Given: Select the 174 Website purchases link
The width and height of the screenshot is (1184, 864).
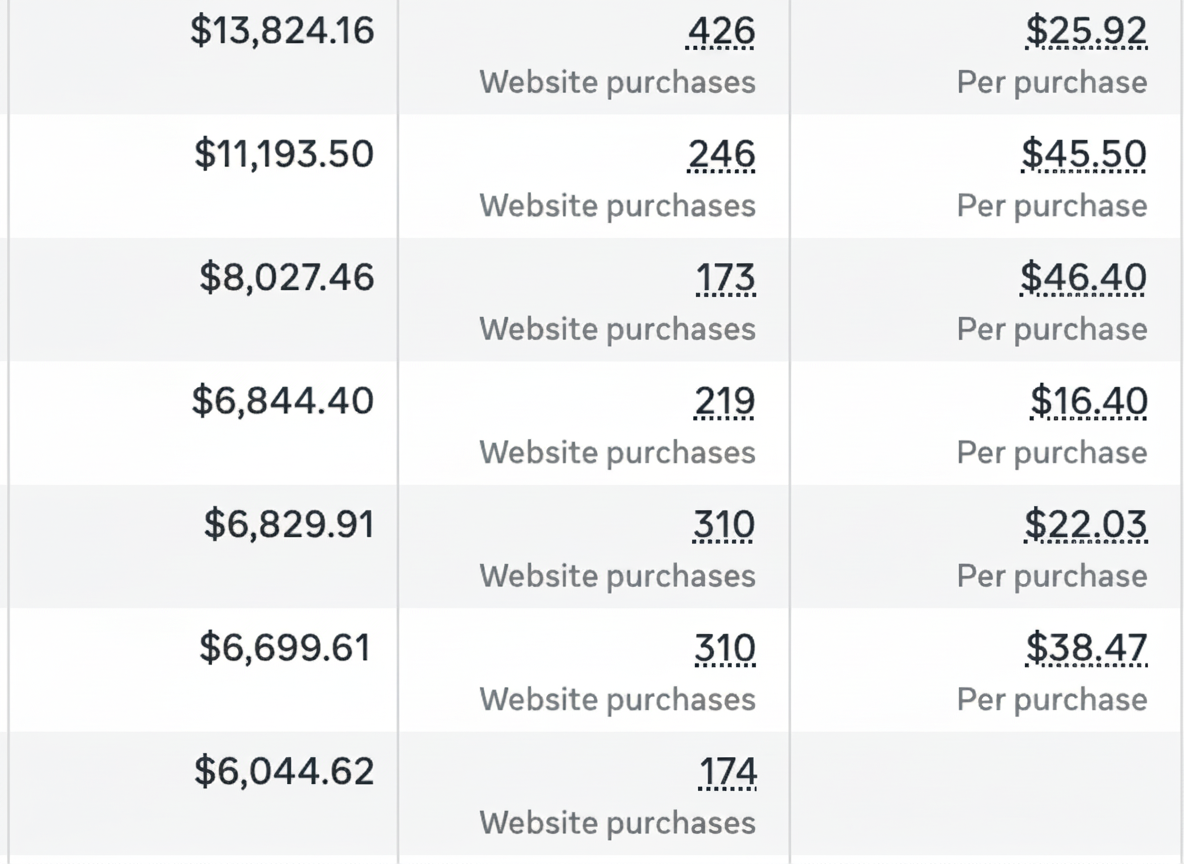Looking at the screenshot, I should [x=727, y=771].
